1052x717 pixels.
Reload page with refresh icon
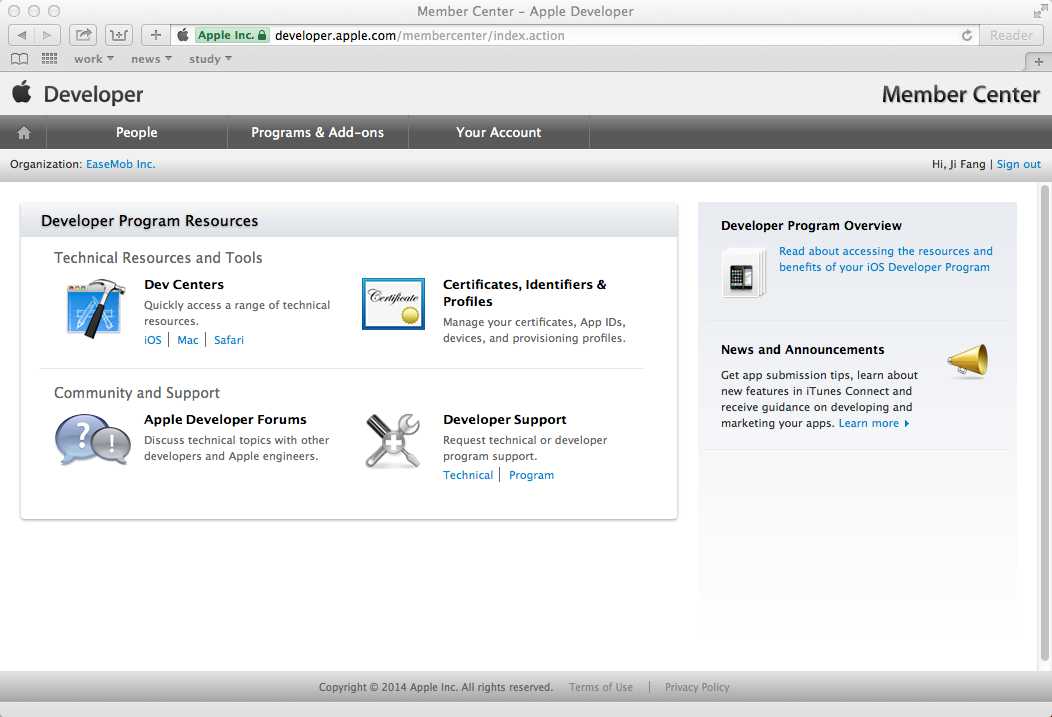pos(966,35)
